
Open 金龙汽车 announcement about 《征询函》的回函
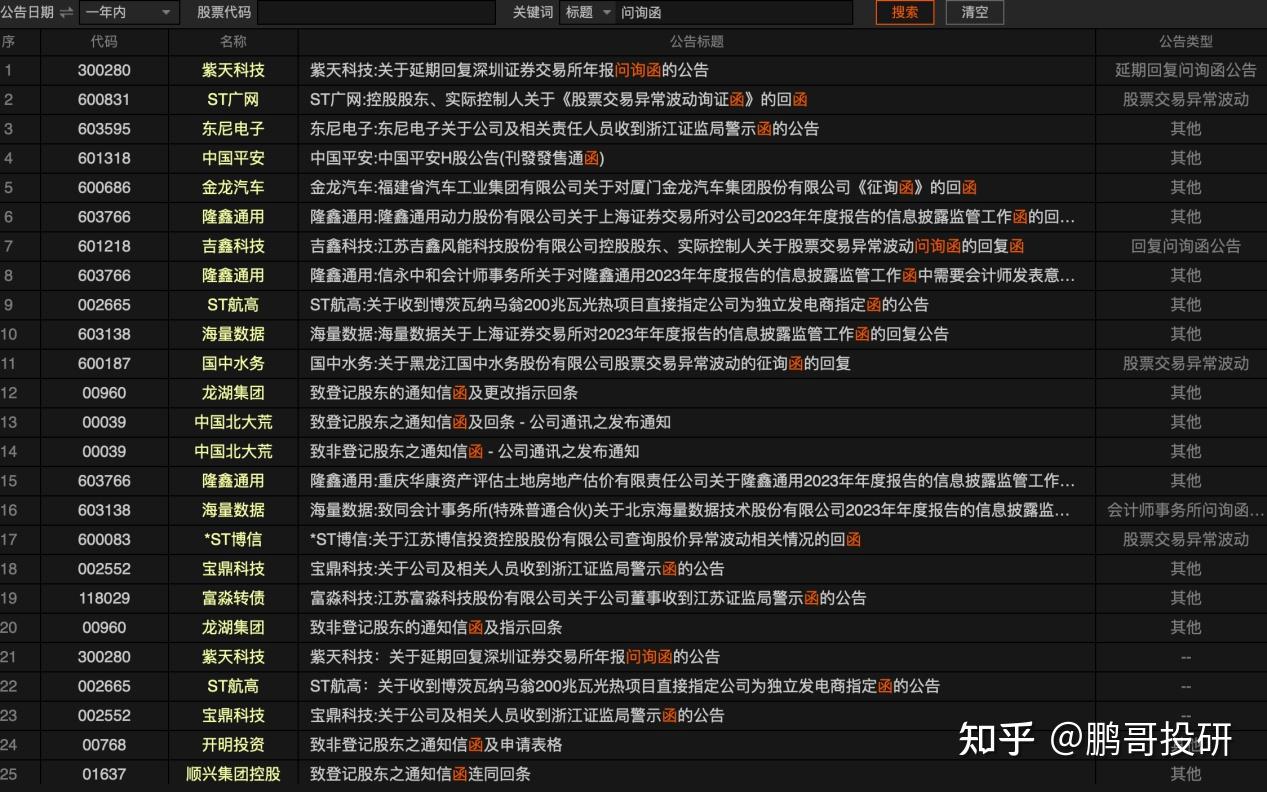[x=643, y=187]
